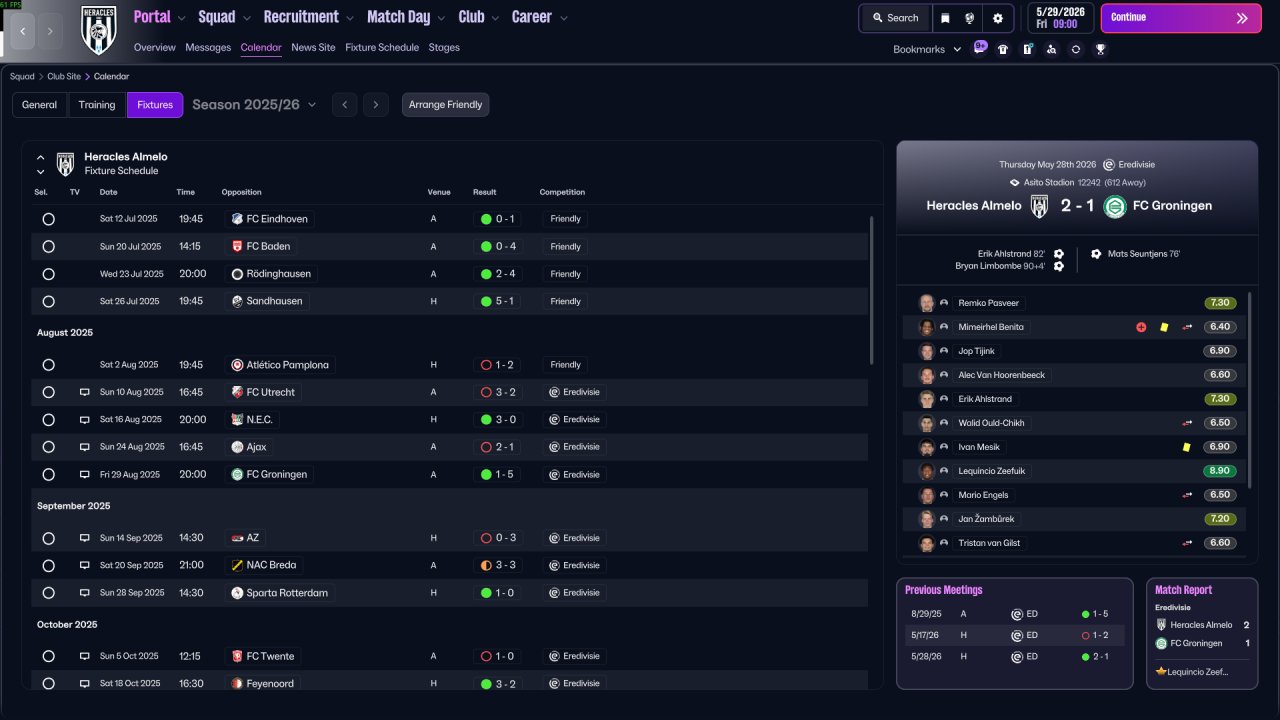Screen dimensions: 1280x720
Task: Open the Season 2025/26 dropdown
Action: tap(254, 105)
